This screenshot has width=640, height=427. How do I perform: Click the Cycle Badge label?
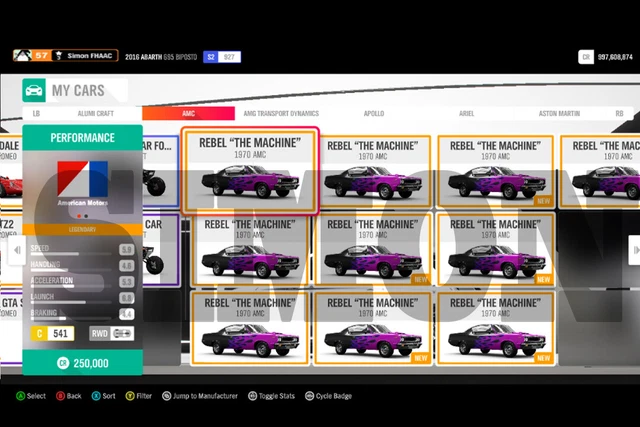[334, 396]
